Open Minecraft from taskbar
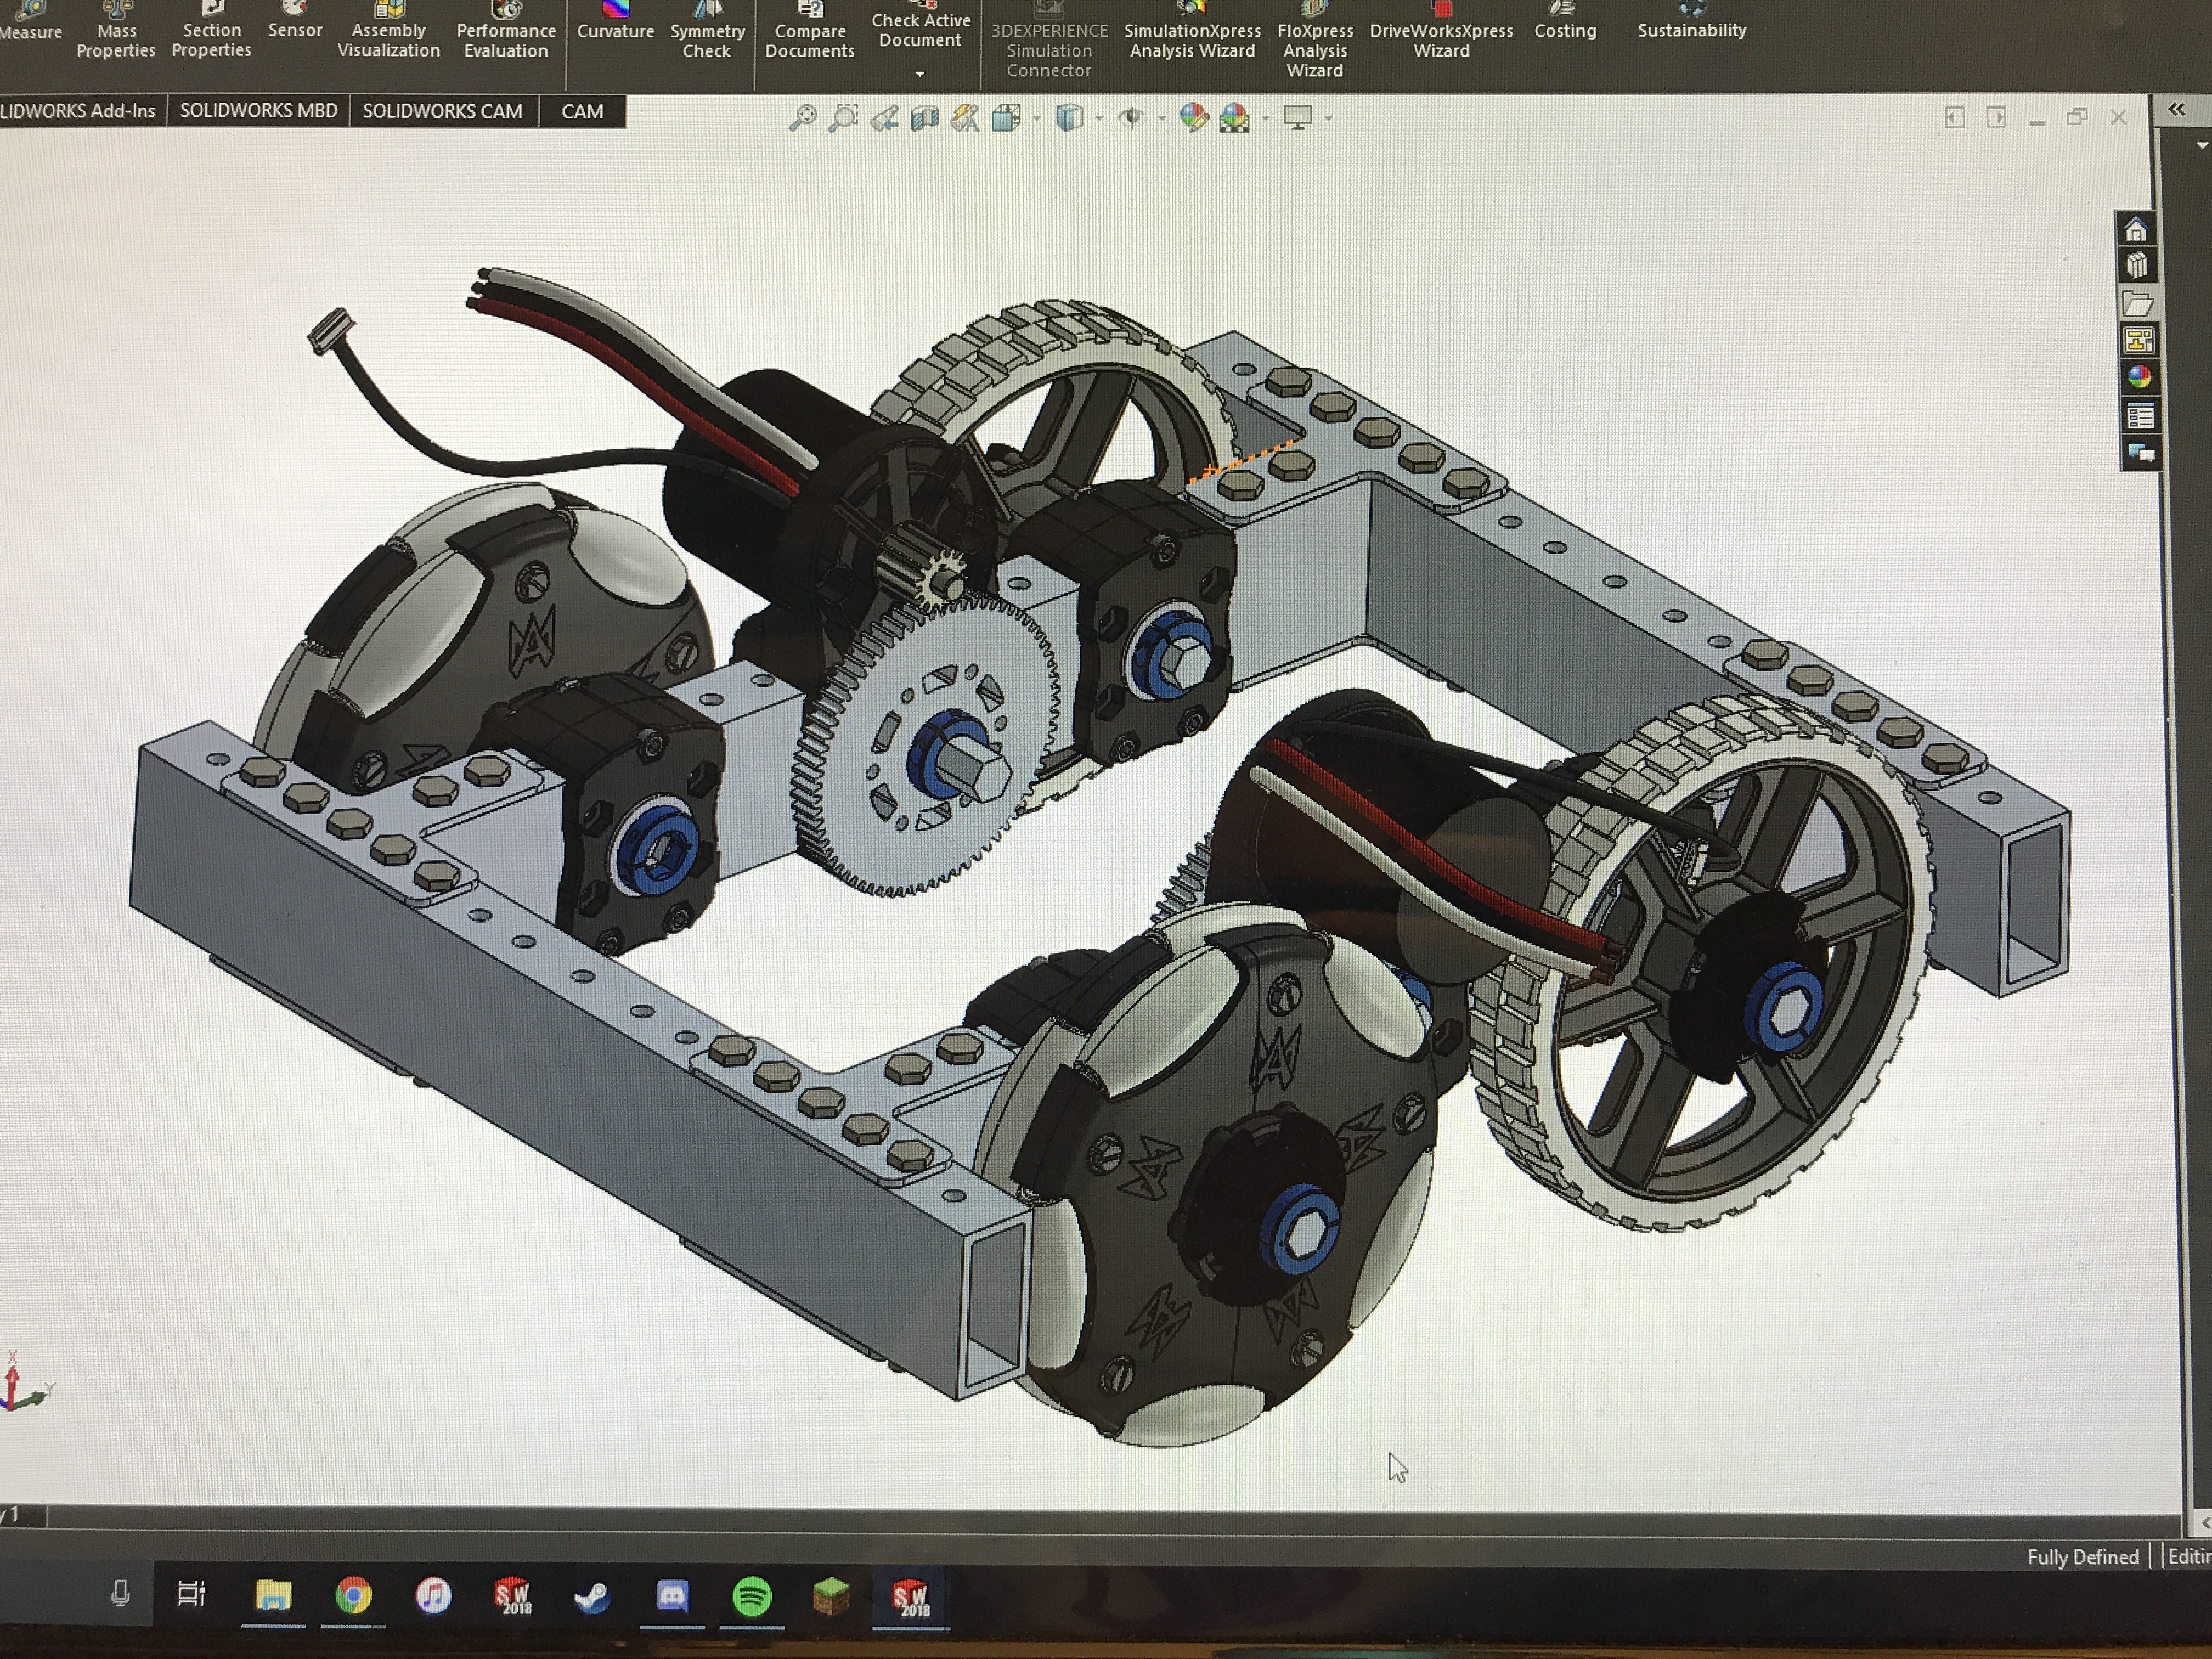 pos(831,1597)
